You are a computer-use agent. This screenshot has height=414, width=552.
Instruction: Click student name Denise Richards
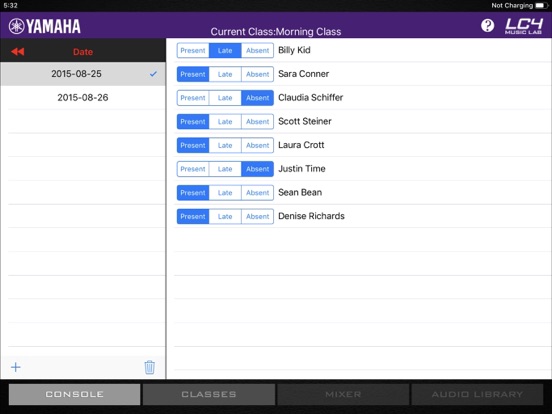(x=311, y=216)
